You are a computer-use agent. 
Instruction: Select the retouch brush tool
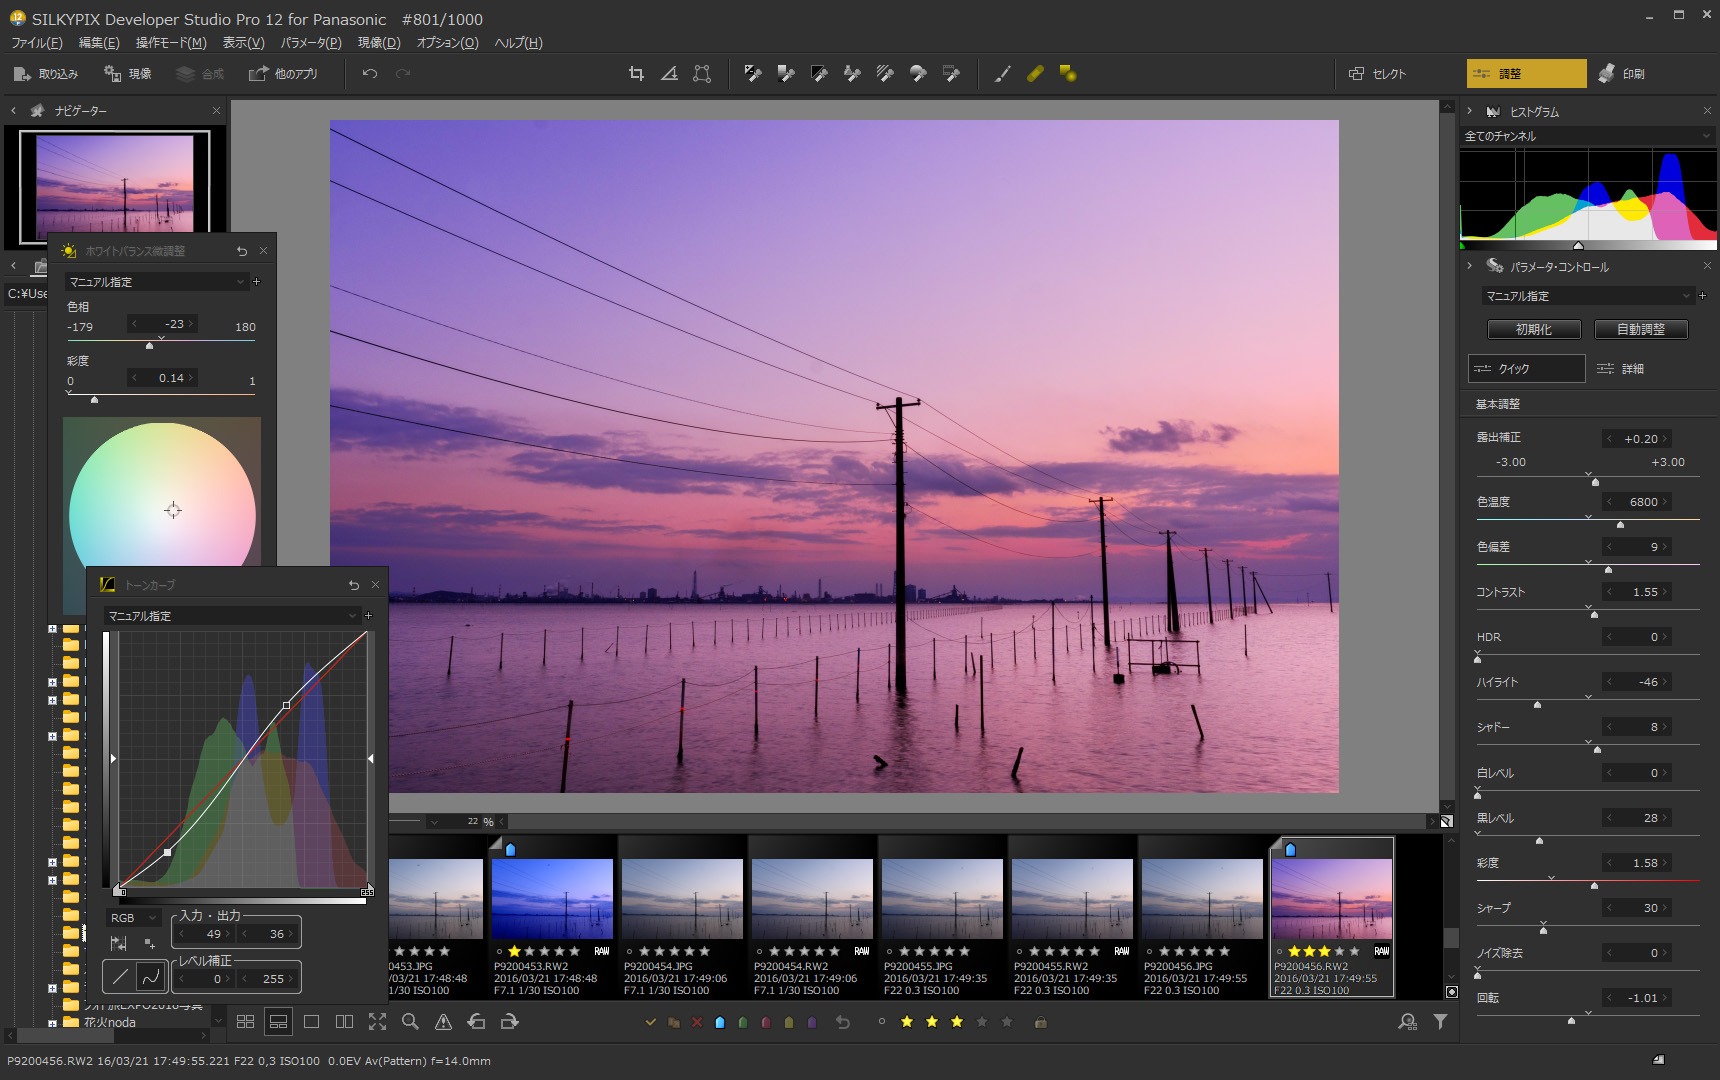pyautogui.click(x=1002, y=74)
